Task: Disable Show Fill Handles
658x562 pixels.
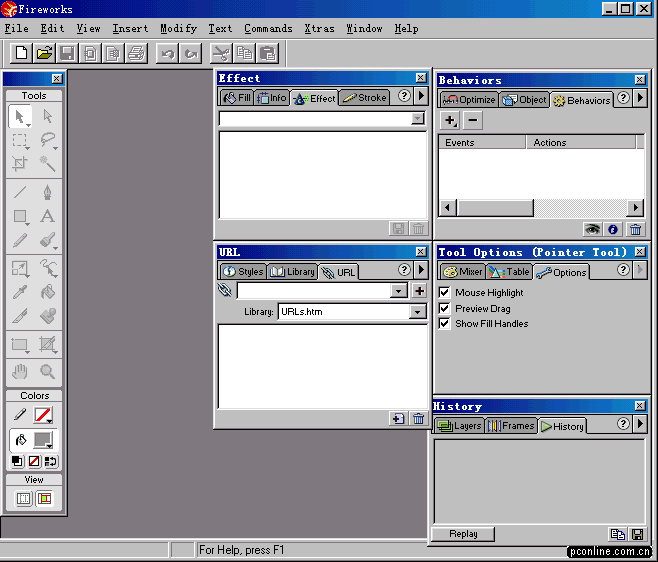Action: (x=445, y=323)
